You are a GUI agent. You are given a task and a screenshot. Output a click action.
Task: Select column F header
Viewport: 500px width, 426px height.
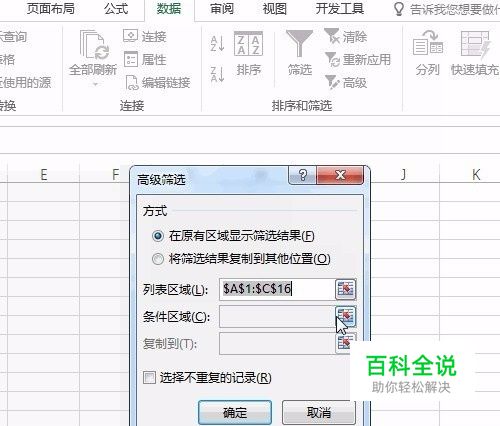coord(115,175)
